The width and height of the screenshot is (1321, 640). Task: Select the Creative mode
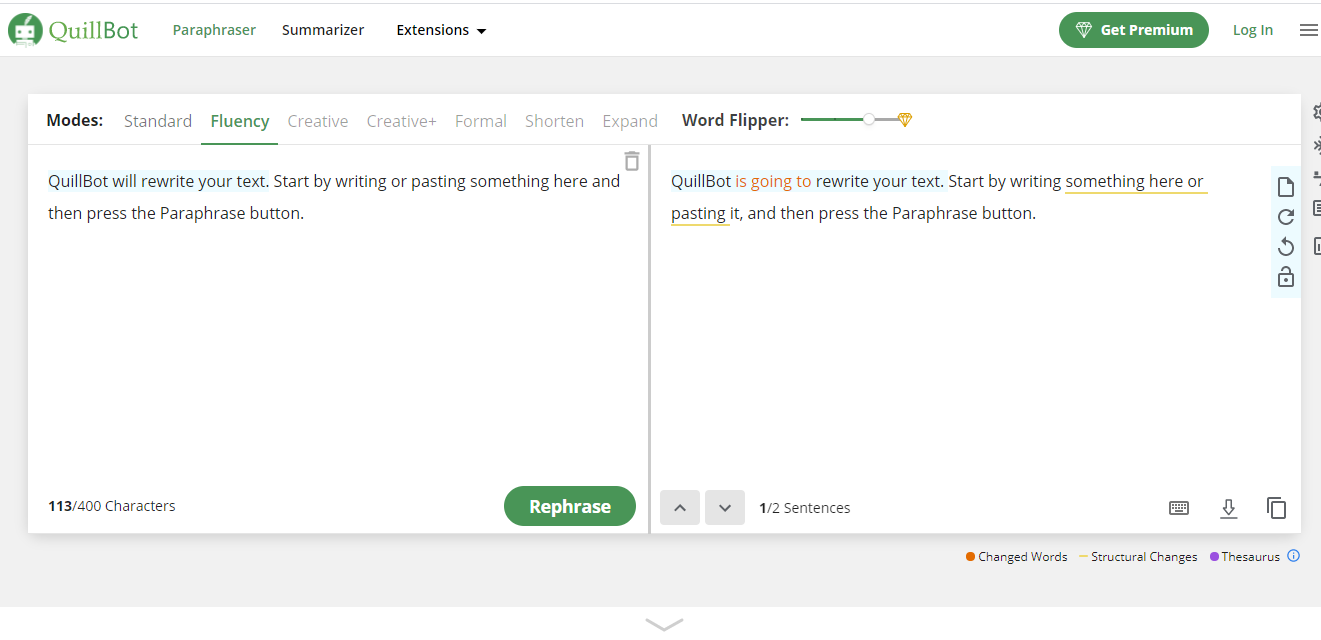click(318, 121)
